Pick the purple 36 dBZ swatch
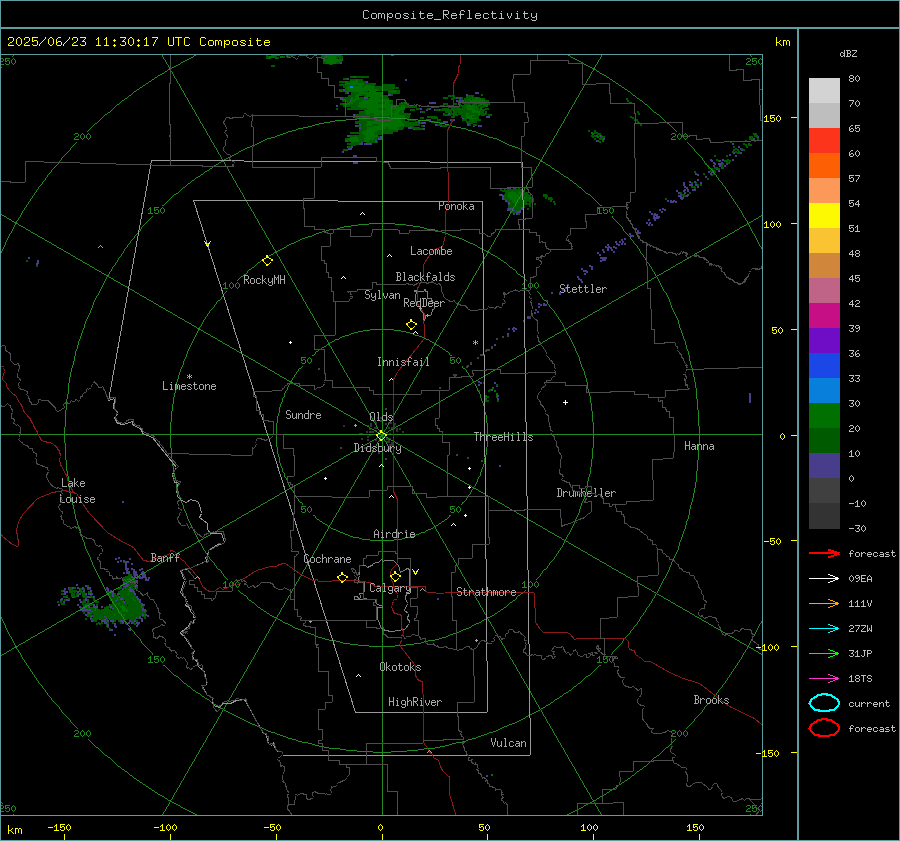 pos(824,340)
